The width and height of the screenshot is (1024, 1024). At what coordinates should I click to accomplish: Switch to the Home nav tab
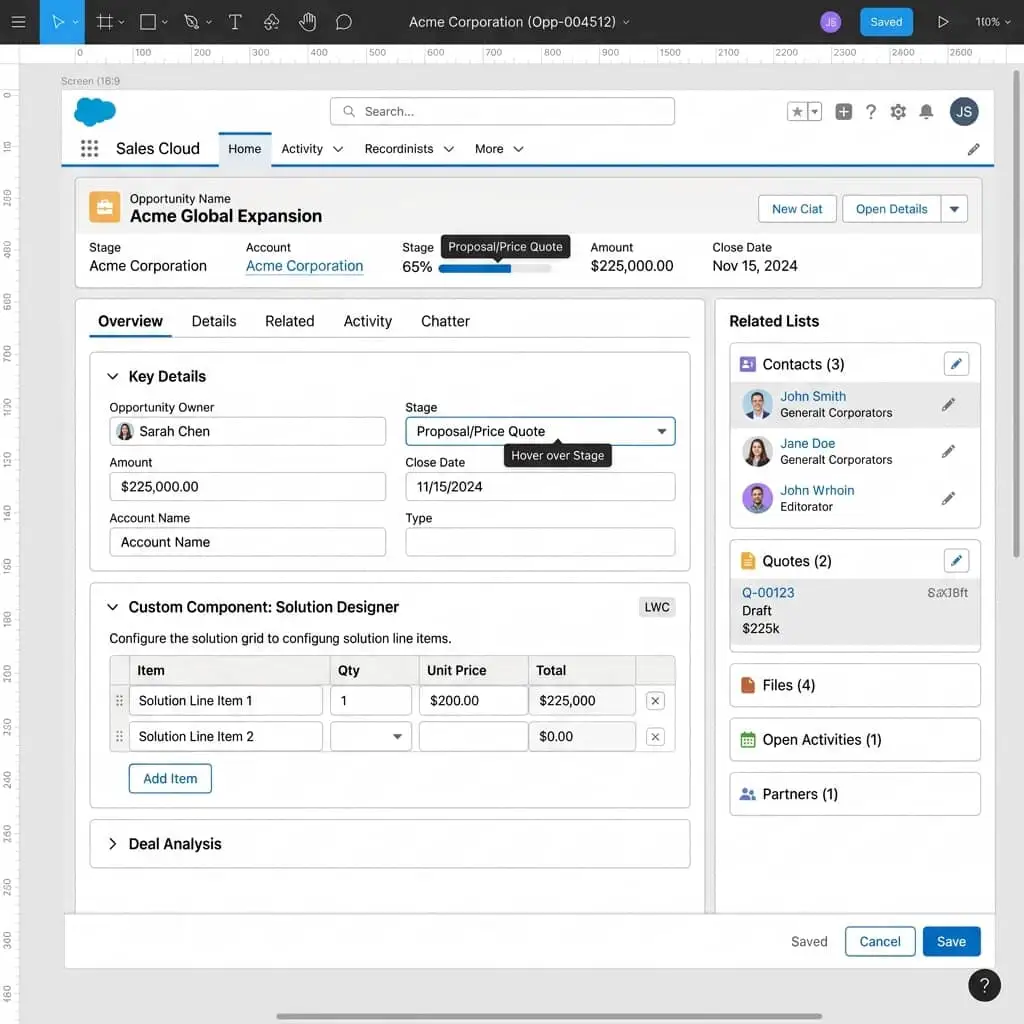point(245,149)
